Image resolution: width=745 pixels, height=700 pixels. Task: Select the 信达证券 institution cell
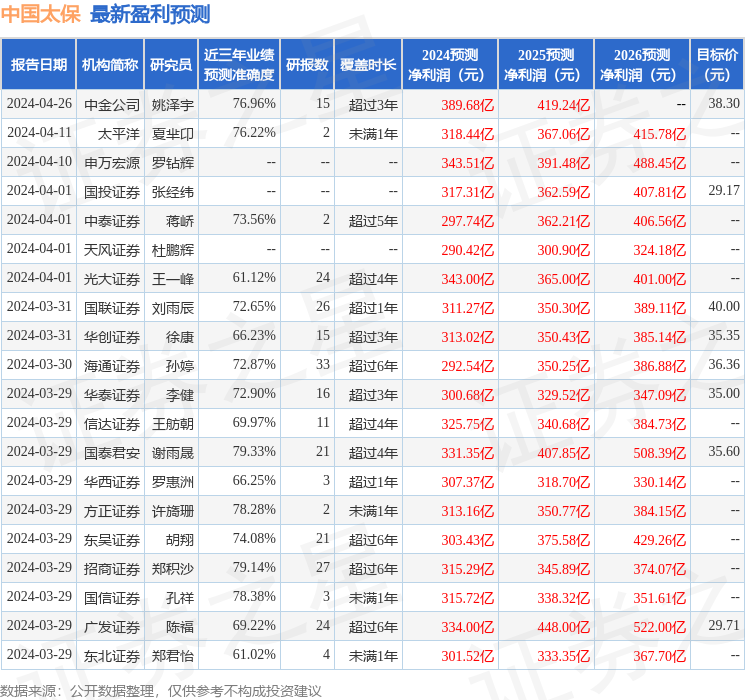112,423
